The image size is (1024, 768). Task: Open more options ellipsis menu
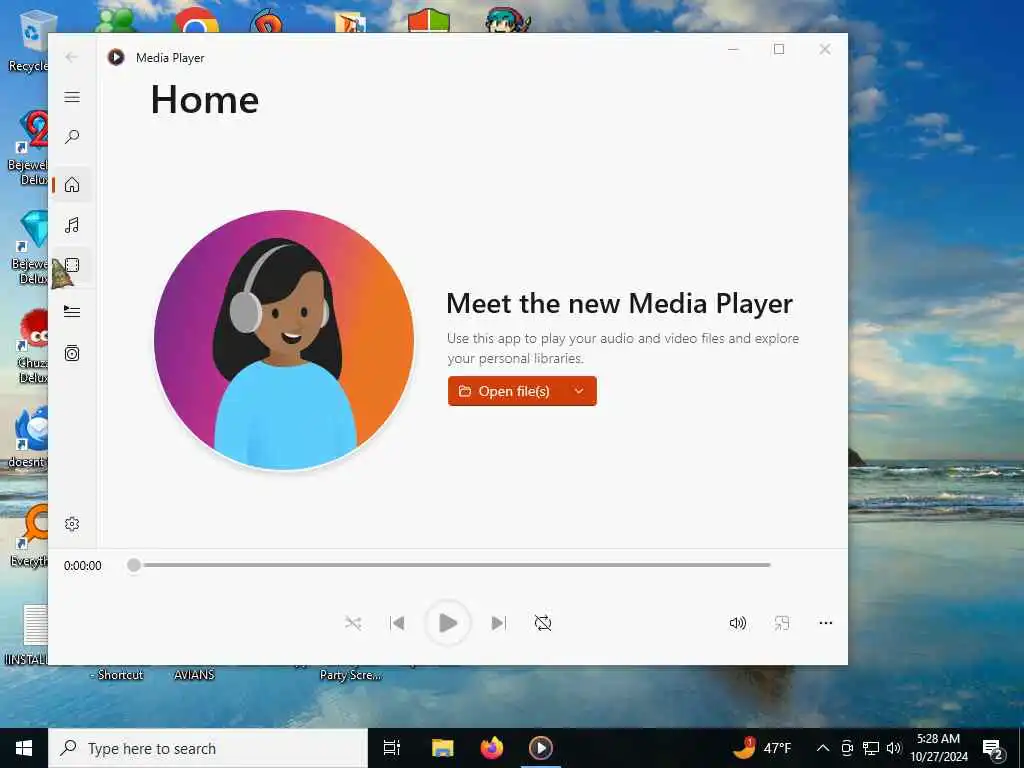coord(825,623)
